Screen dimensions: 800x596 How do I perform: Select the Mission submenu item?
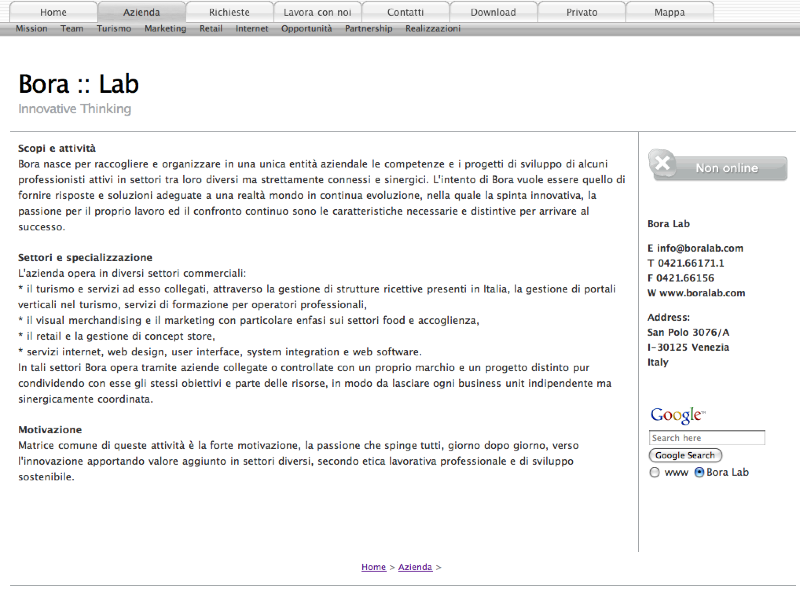31,29
